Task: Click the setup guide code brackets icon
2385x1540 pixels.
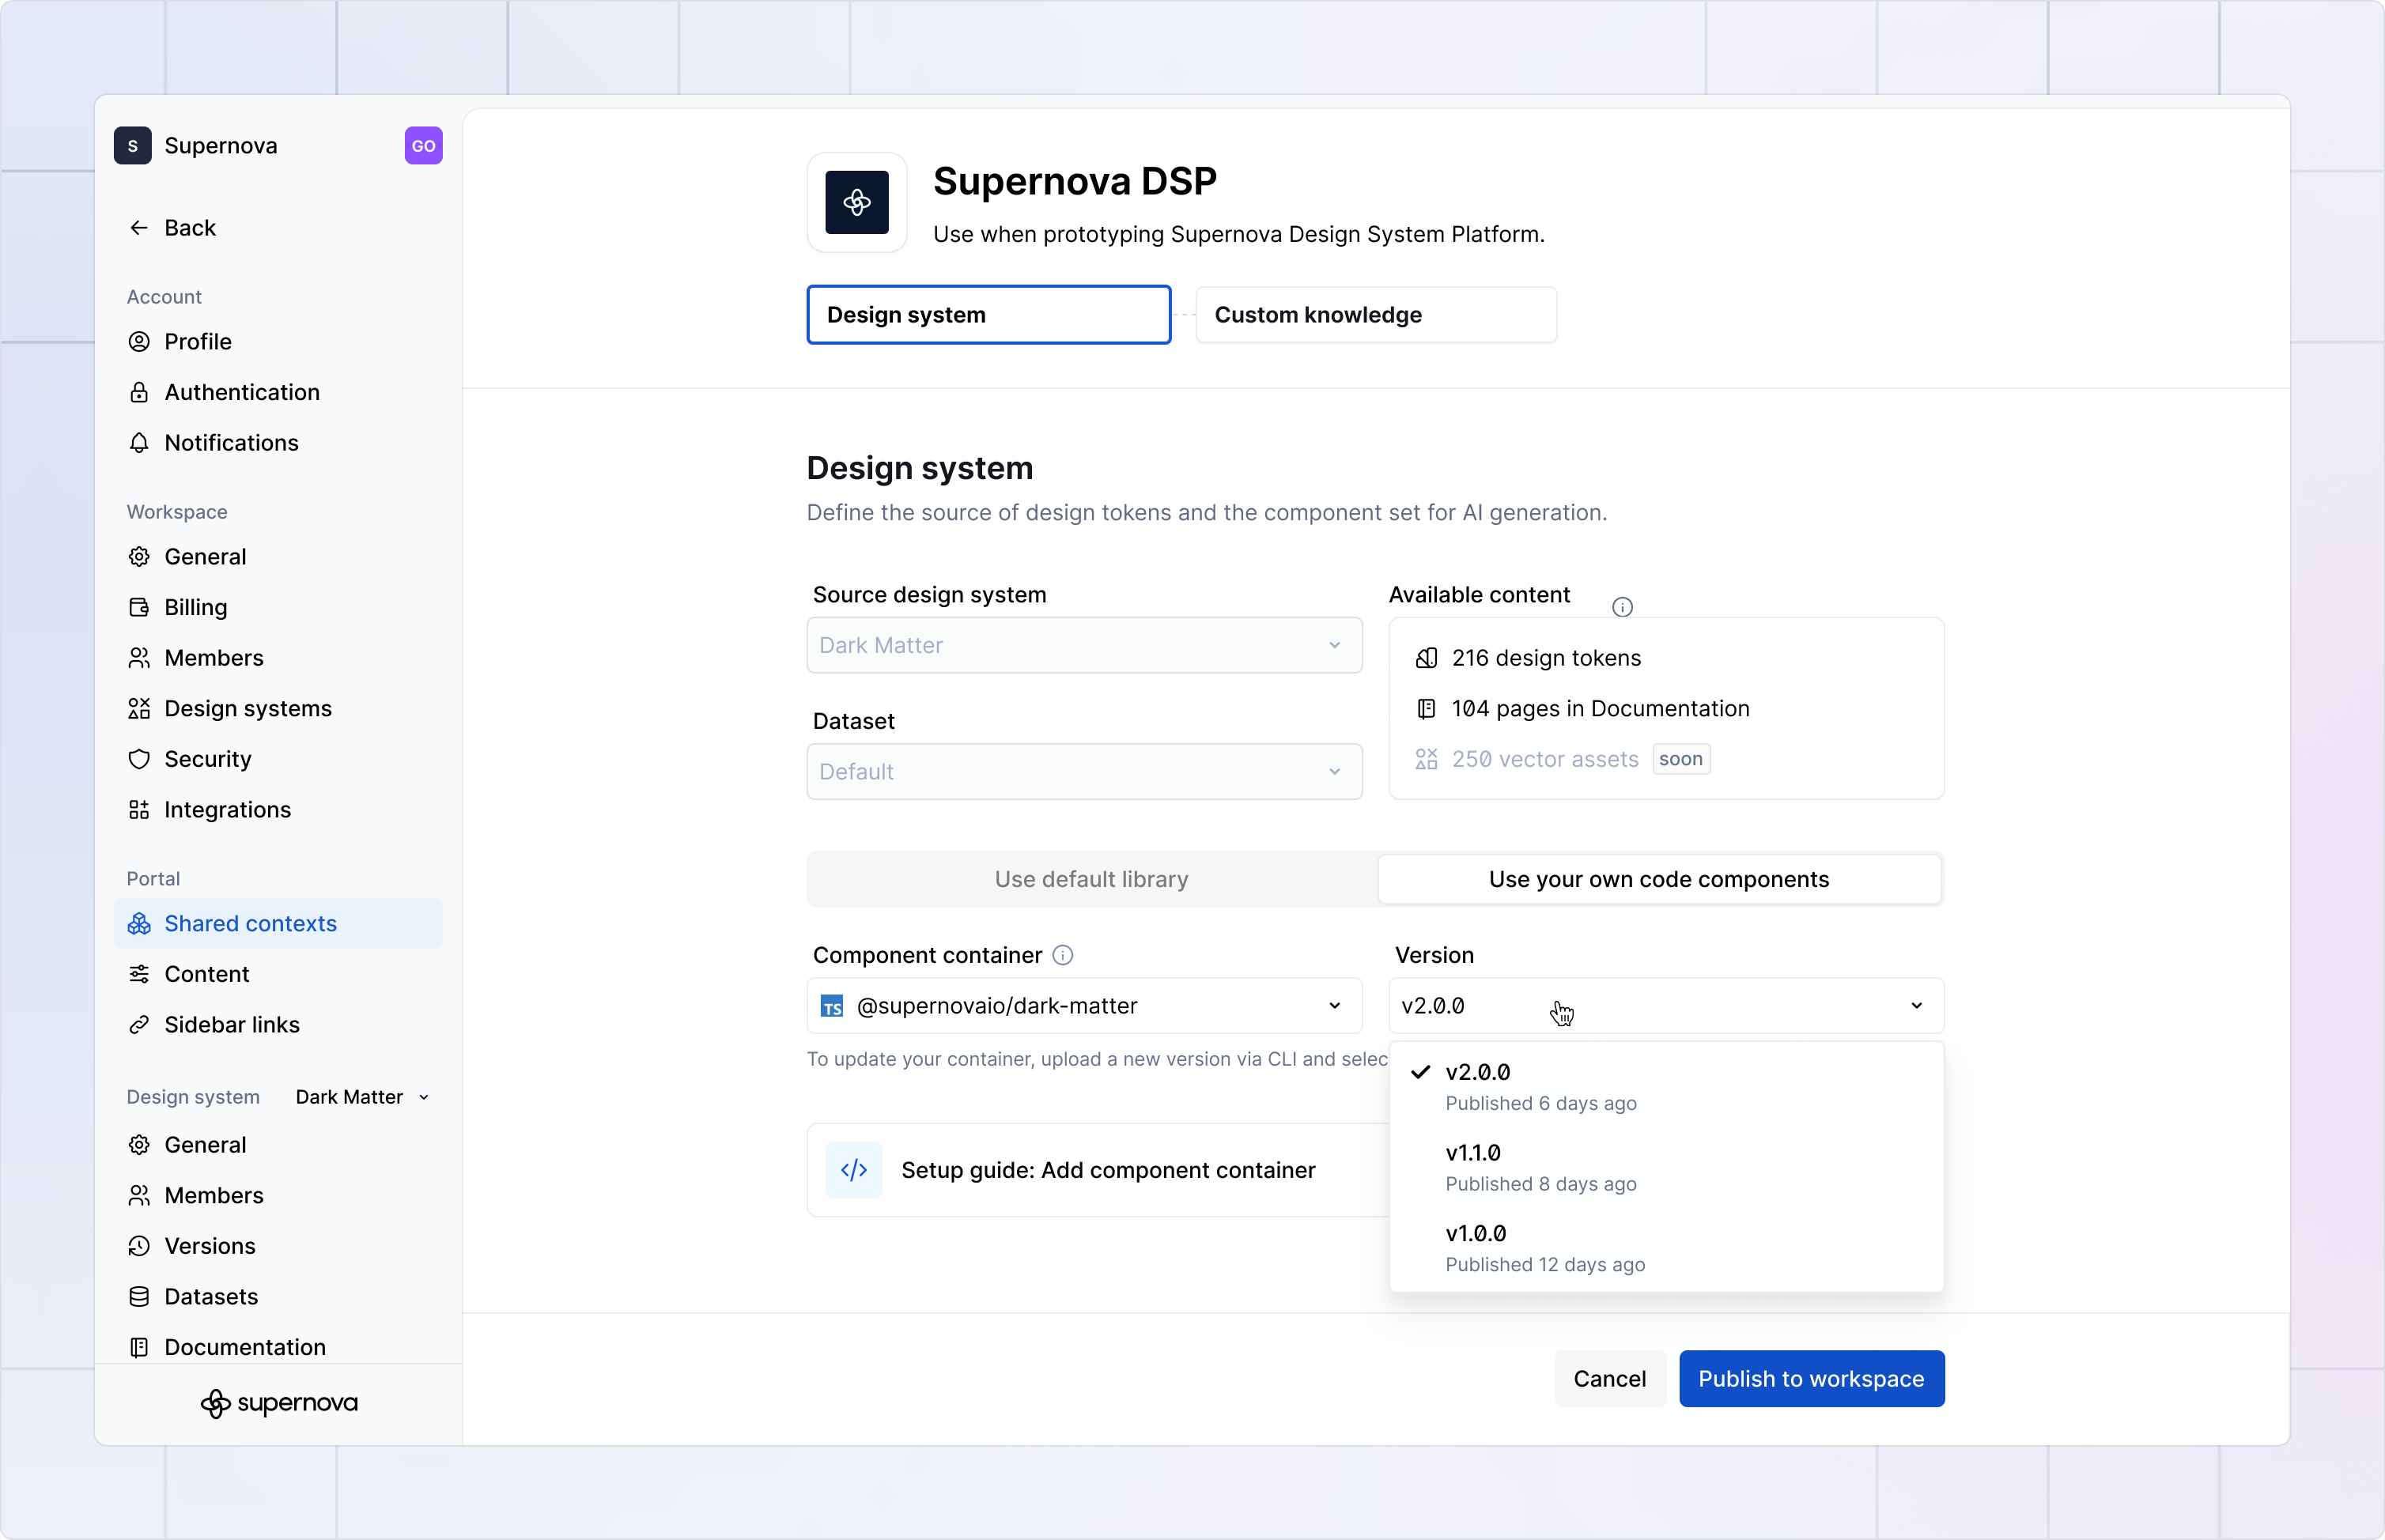Action: click(x=854, y=1170)
